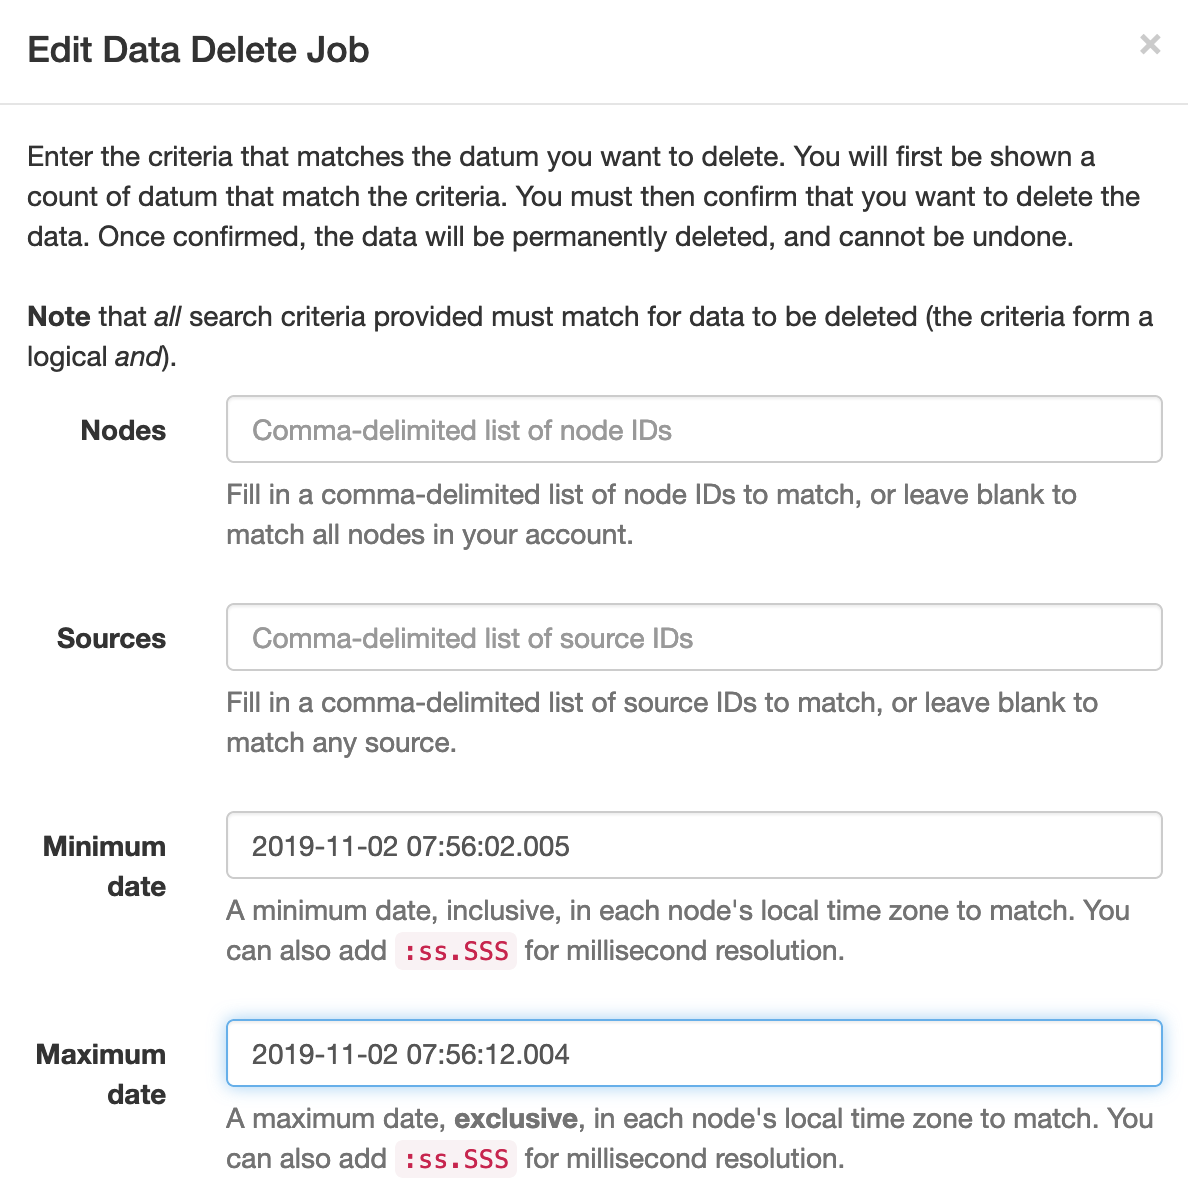Focus the Nodes comma-delimited ID field
This screenshot has width=1188, height=1200.
coord(694,429)
